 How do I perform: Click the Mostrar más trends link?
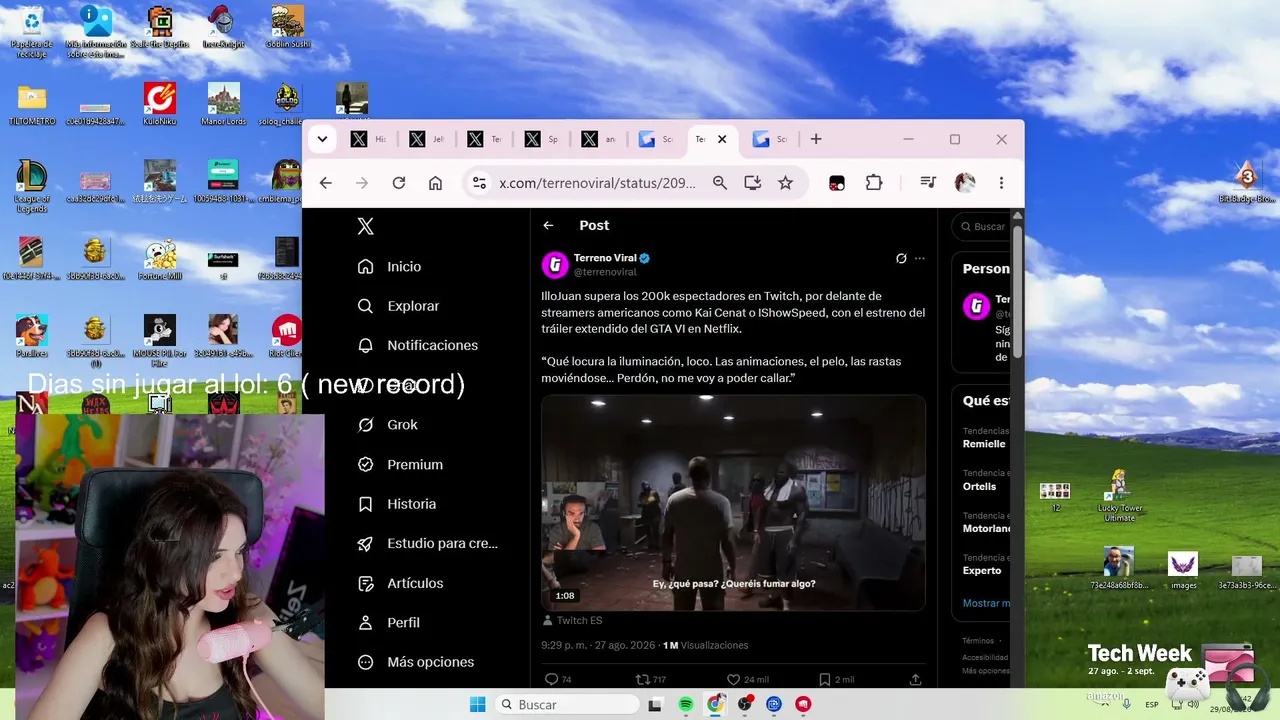[986, 603]
